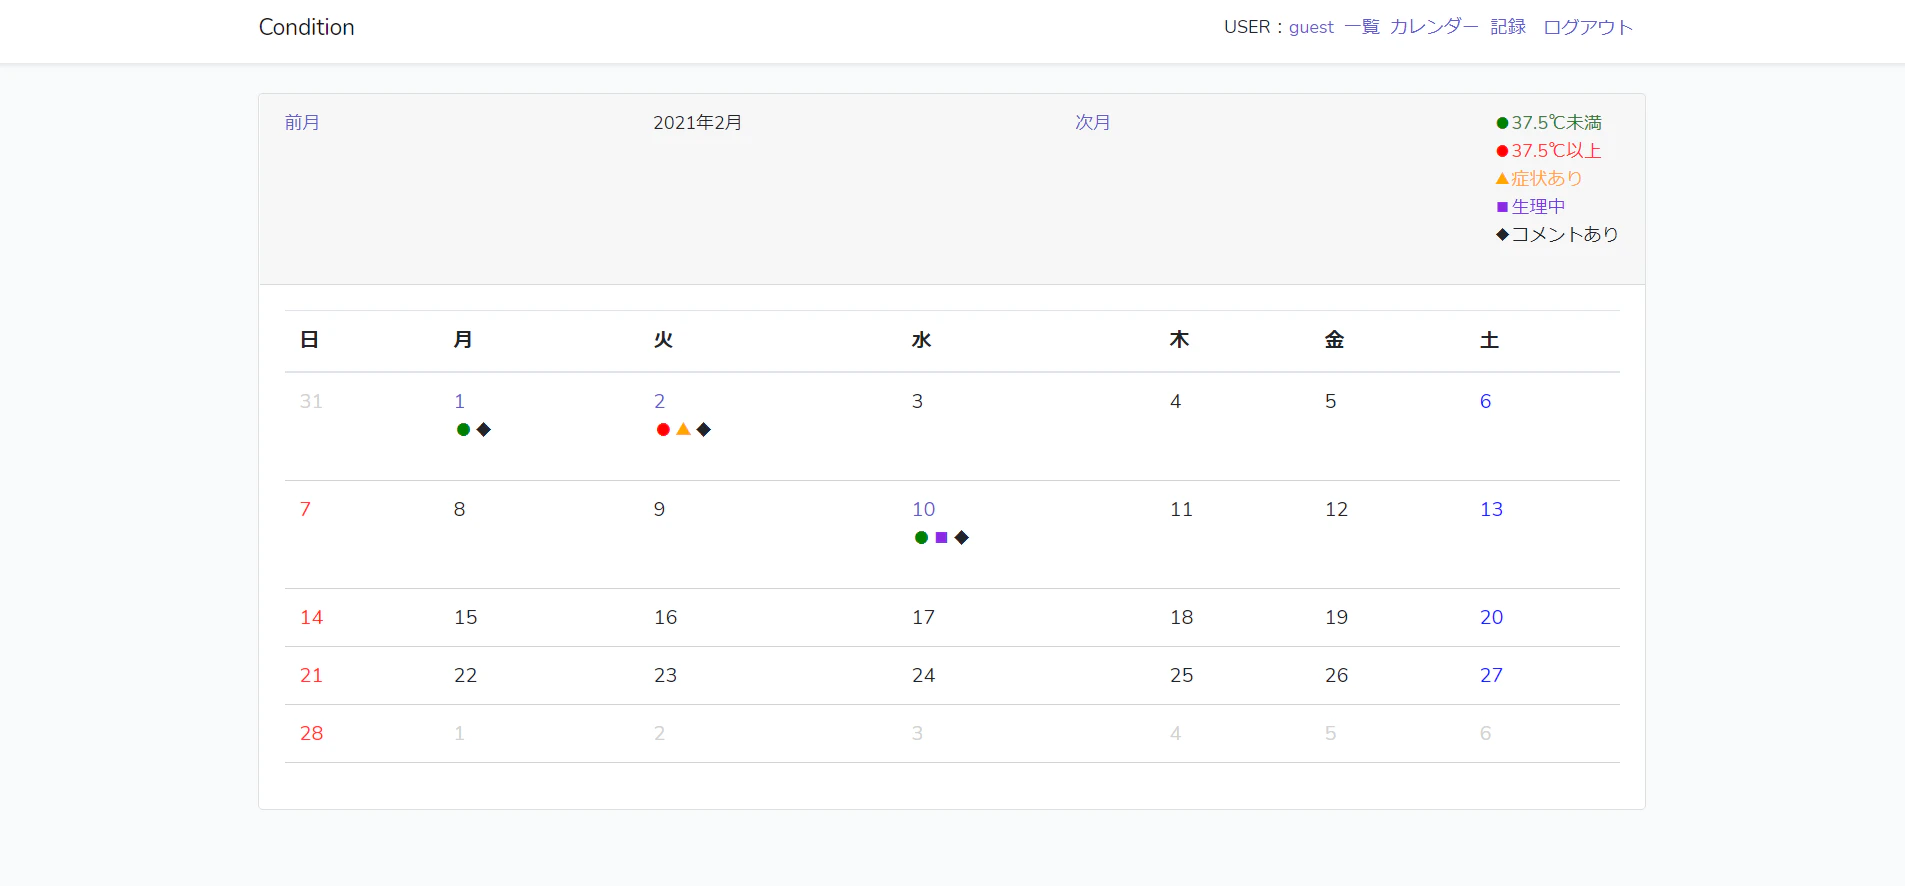Image resolution: width=1905 pixels, height=886 pixels.
Task: Select Saturday February 13 date
Action: point(1492,509)
